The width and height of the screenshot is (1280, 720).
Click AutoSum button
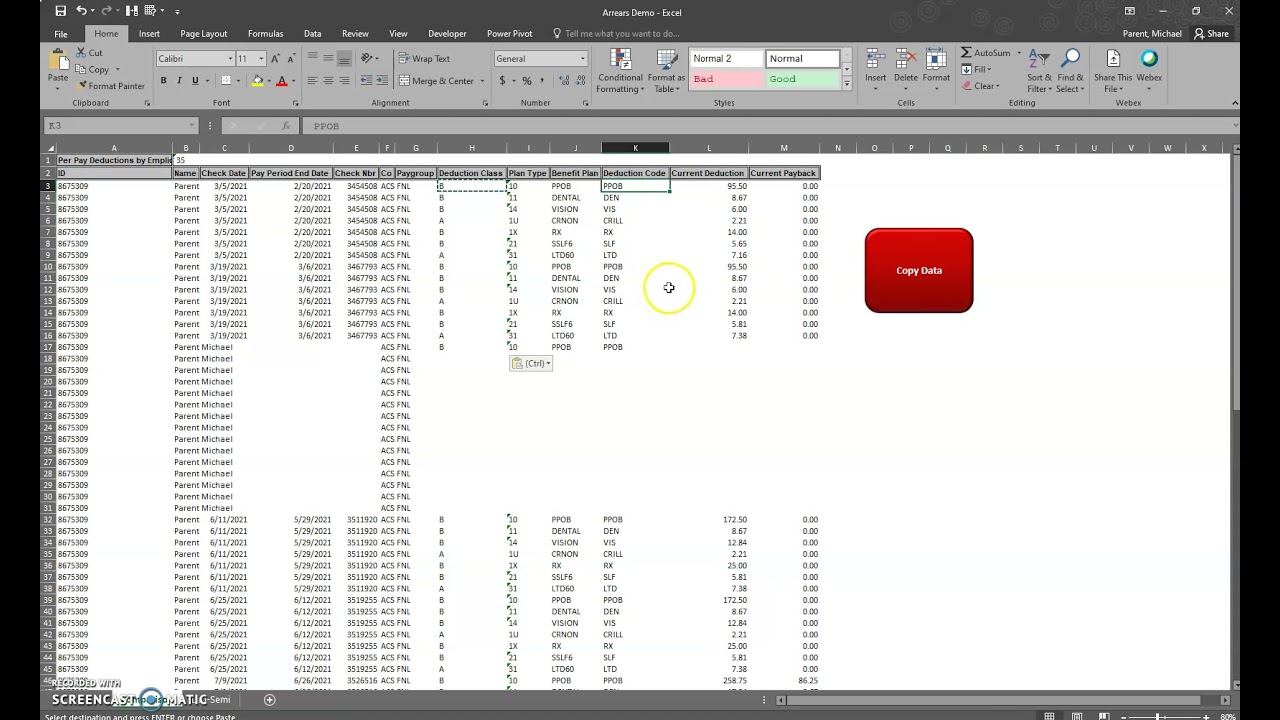[x=986, y=53]
